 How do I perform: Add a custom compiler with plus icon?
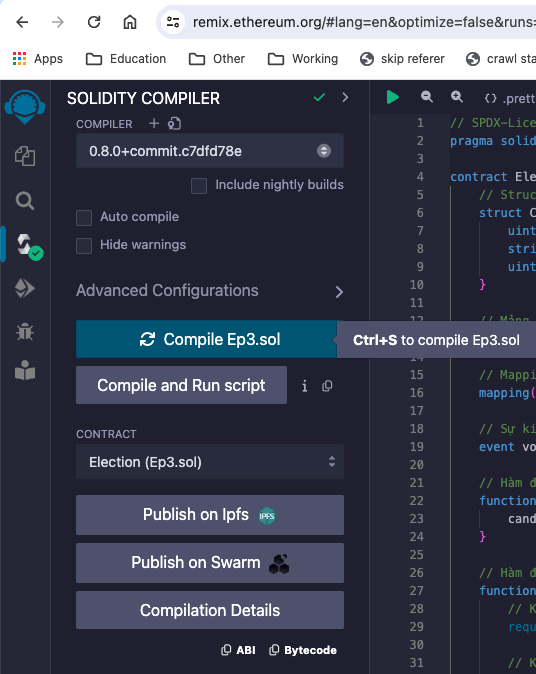click(x=154, y=124)
